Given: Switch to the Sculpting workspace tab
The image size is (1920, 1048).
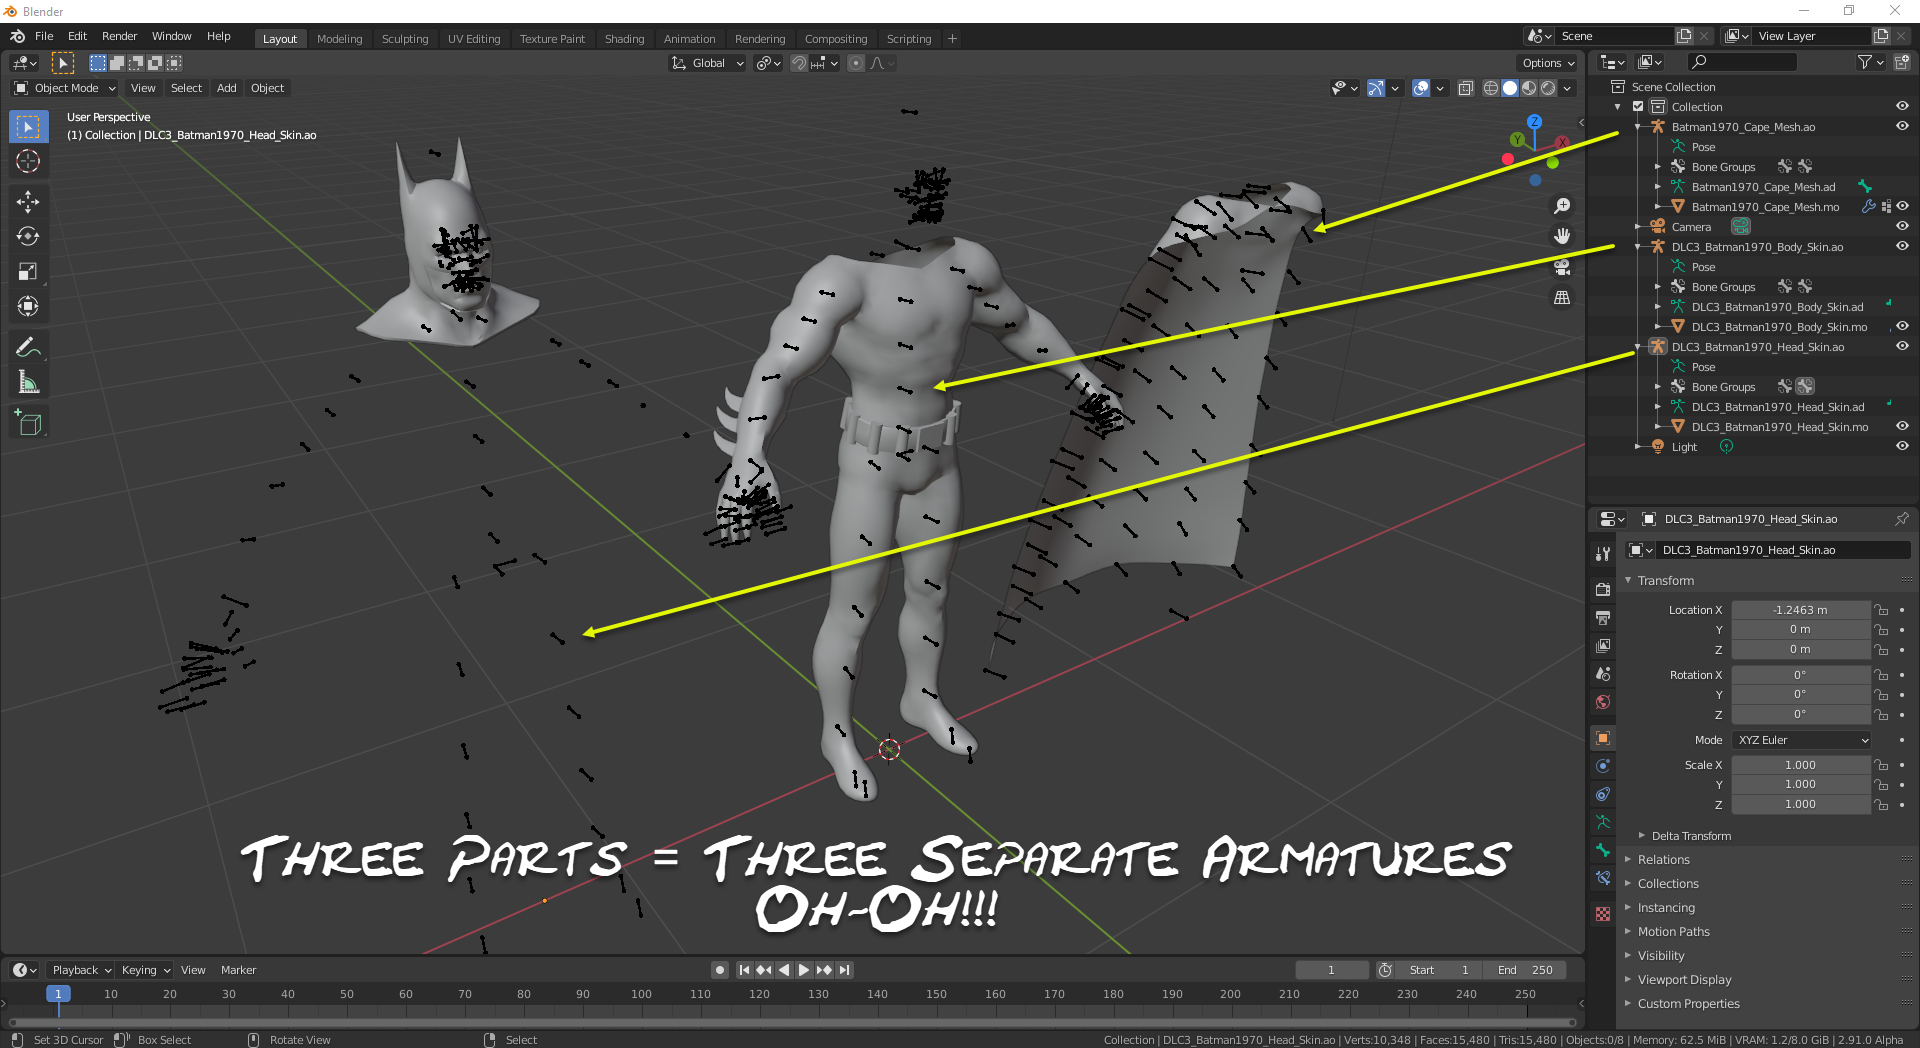Looking at the screenshot, I should pos(405,39).
